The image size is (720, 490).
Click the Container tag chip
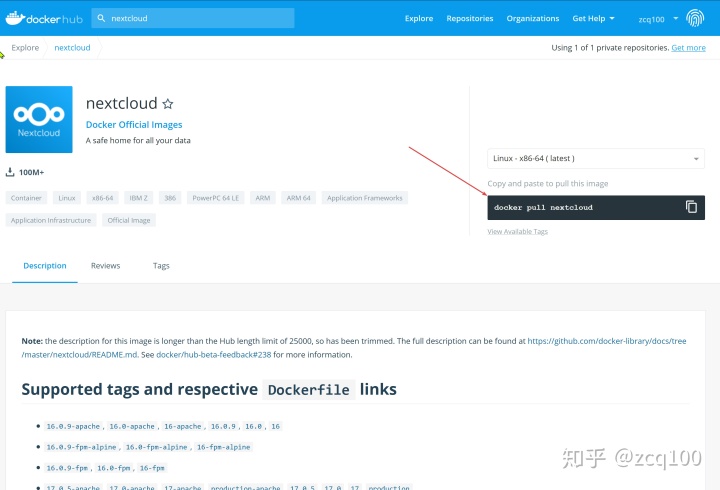click(26, 198)
